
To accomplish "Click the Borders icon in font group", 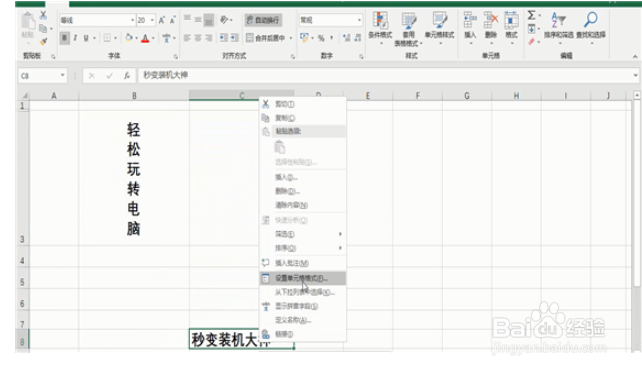I will click(x=107, y=38).
